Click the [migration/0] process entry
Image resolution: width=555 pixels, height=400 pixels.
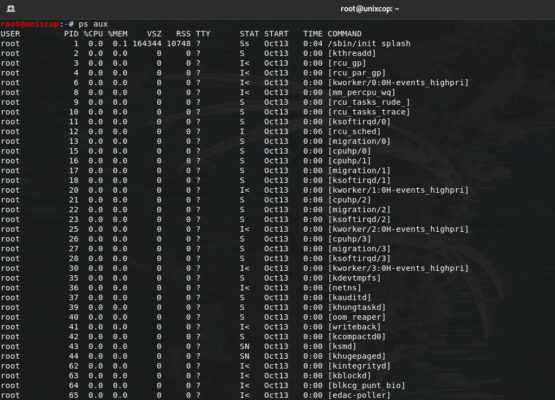coord(359,142)
